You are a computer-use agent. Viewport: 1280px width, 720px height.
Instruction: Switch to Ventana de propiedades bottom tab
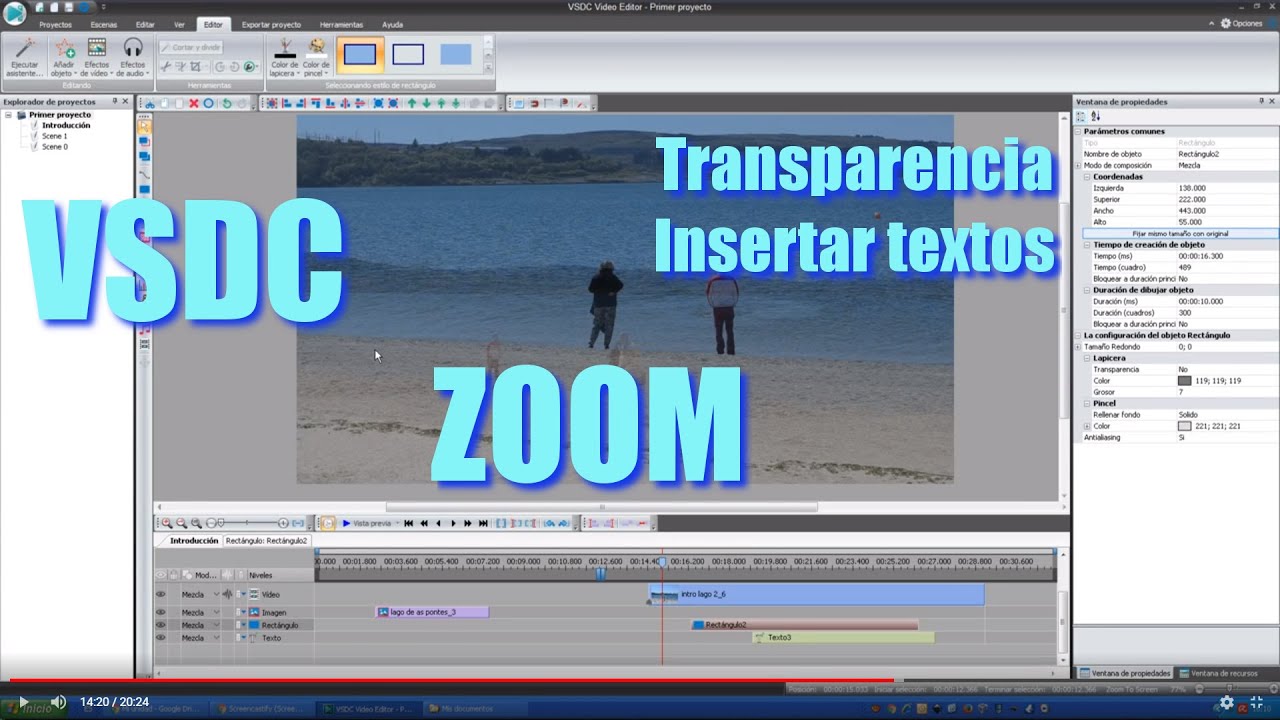(1124, 673)
